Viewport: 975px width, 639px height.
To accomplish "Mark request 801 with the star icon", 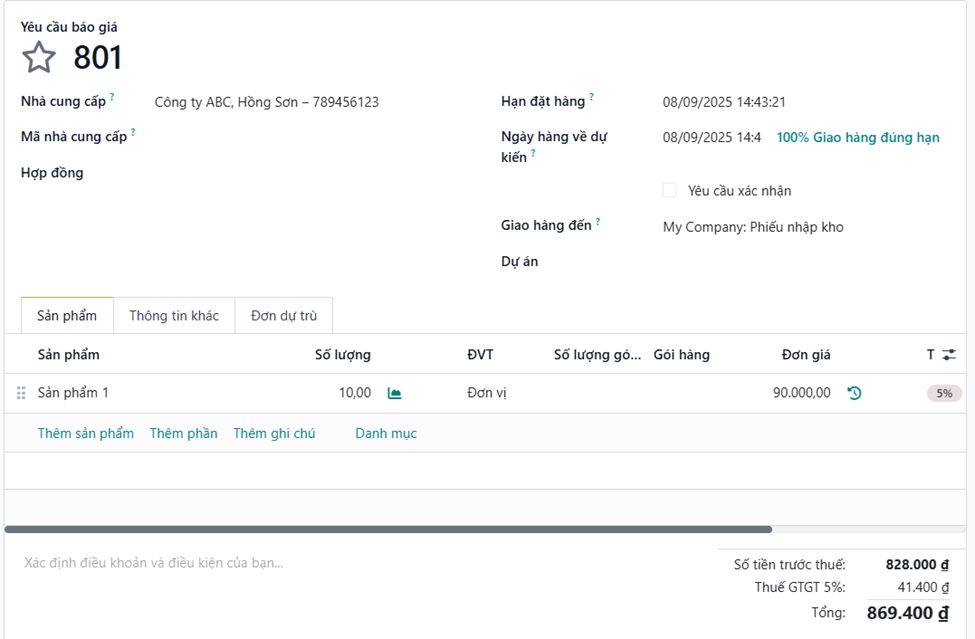I will click(39, 58).
